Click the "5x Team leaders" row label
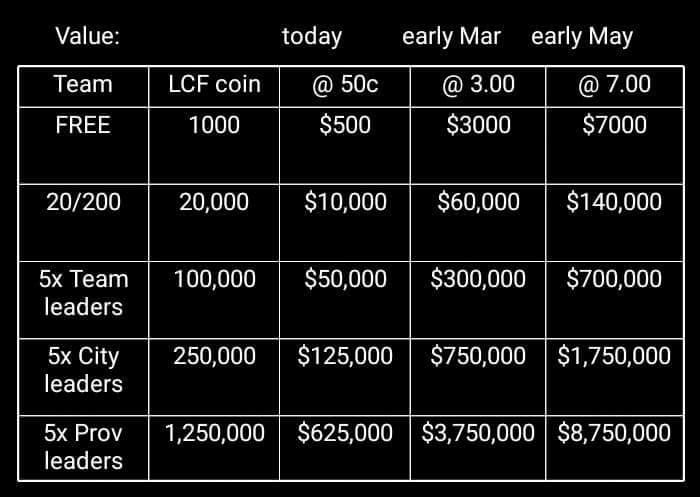The height and width of the screenshot is (497, 700). tap(83, 292)
